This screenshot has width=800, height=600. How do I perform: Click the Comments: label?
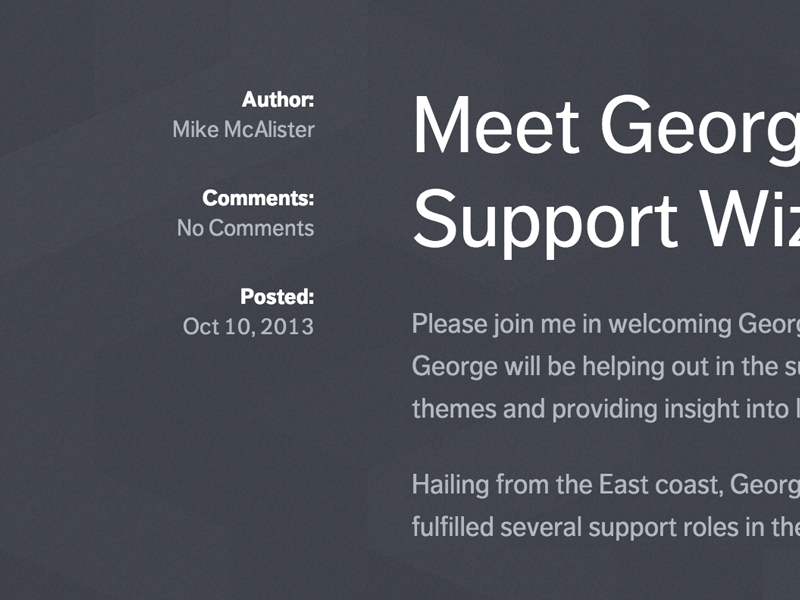tap(258, 198)
